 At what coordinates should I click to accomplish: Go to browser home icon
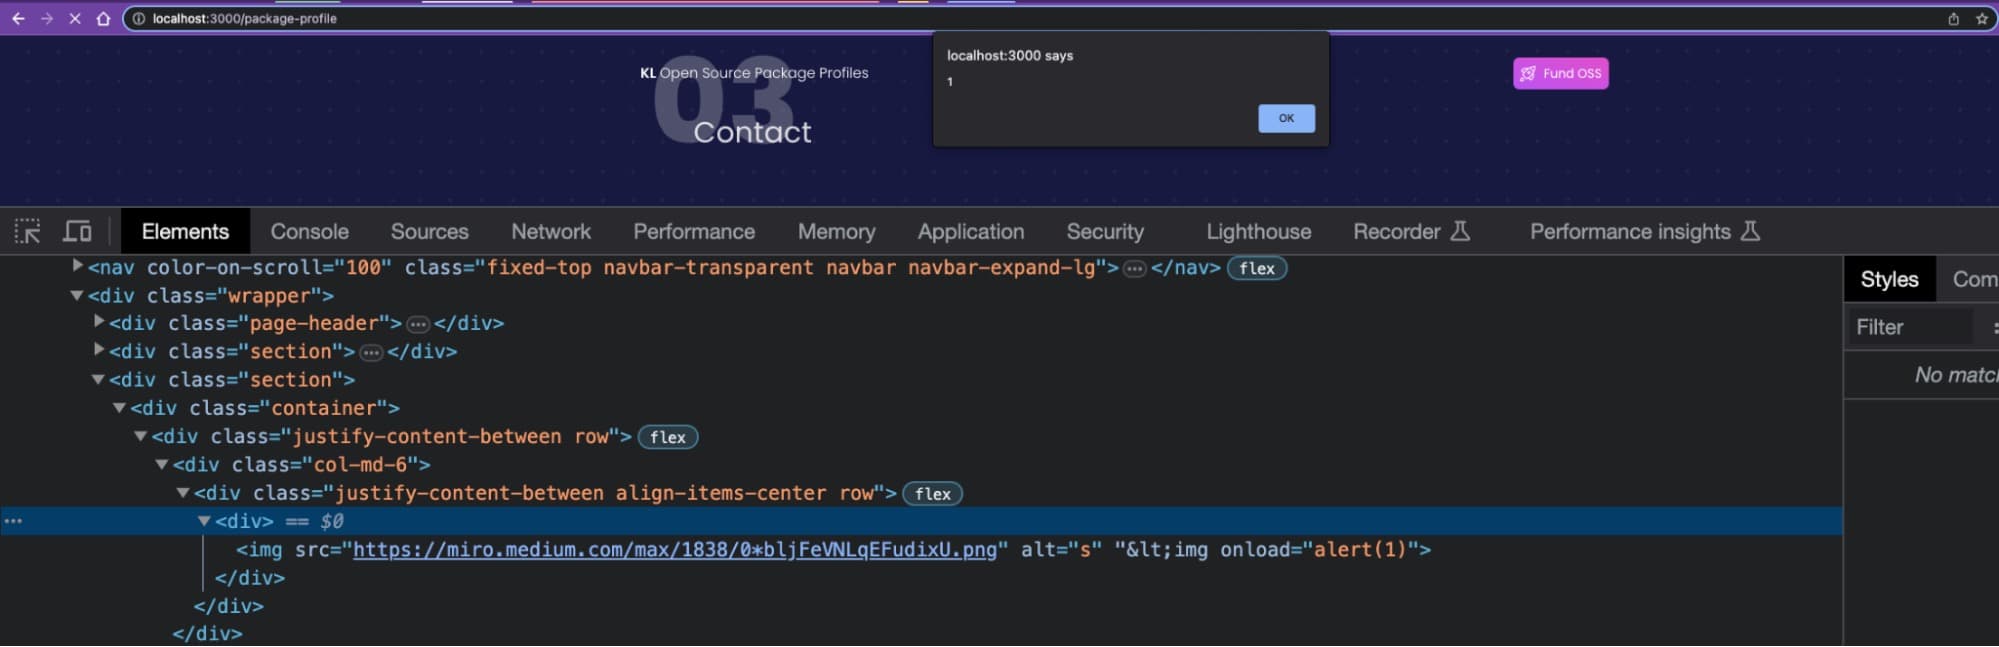(103, 18)
